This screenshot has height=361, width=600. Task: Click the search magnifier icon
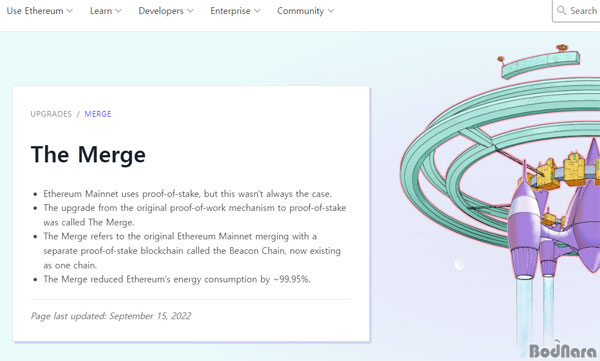(561, 10)
